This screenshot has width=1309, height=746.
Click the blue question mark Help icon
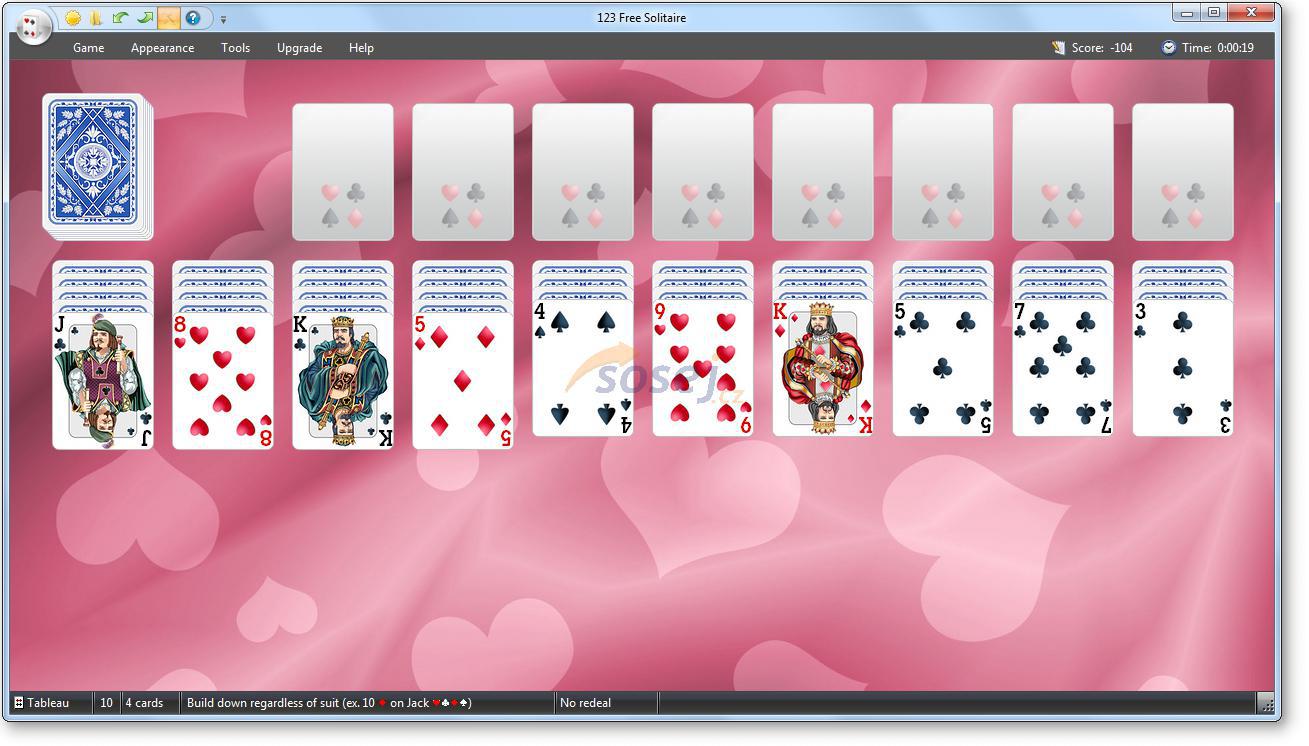point(193,18)
